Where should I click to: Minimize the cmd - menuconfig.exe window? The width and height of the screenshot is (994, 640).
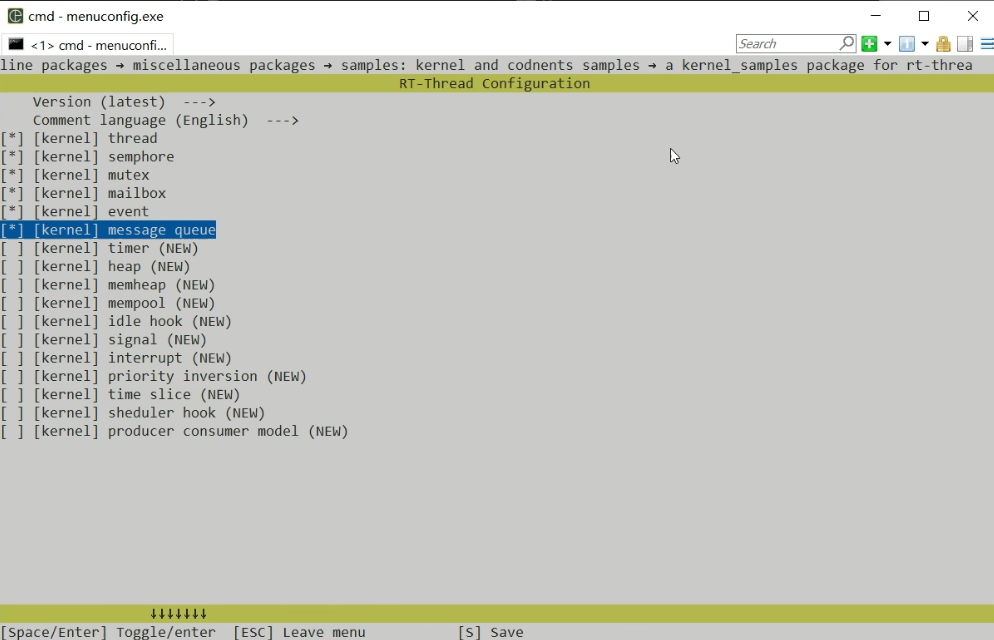(x=876, y=16)
